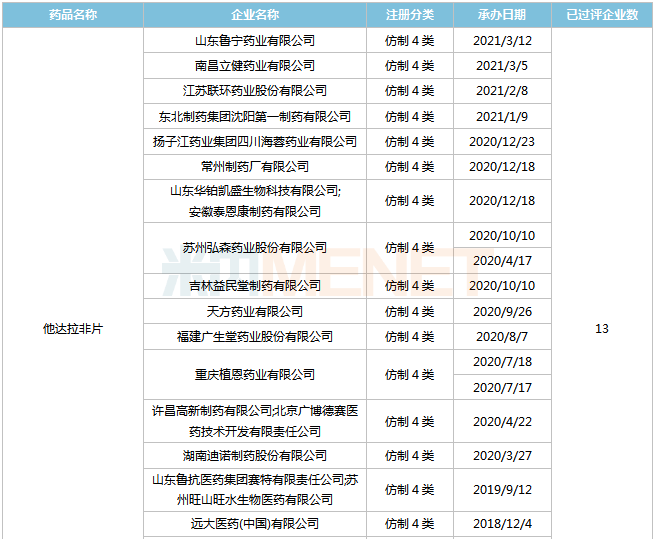
Task: Select 福建广生堂药业股份有限公司 cell
Action: click(255, 337)
